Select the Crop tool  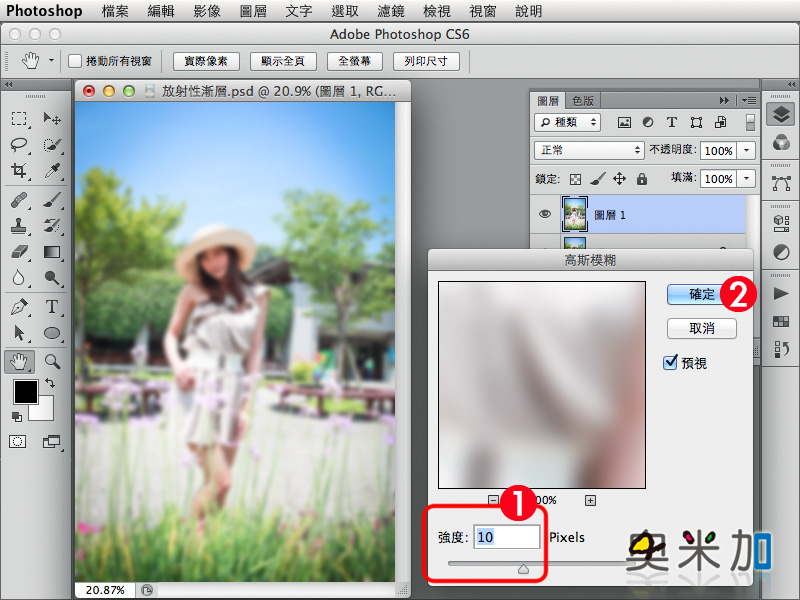pos(19,170)
